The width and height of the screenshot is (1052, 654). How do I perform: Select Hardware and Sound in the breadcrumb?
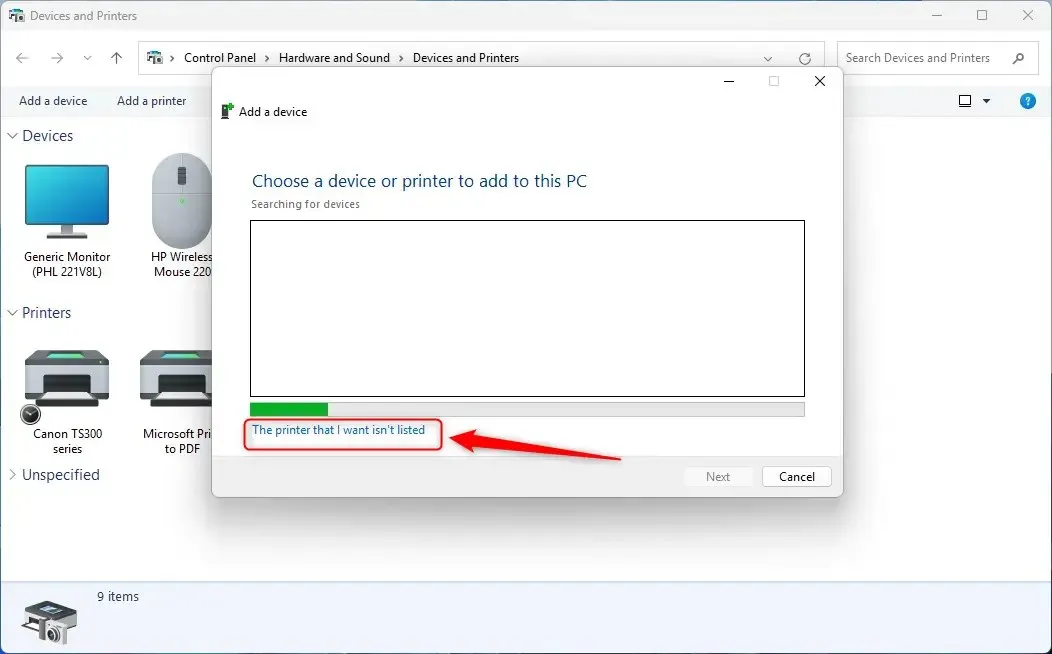pos(334,58)
